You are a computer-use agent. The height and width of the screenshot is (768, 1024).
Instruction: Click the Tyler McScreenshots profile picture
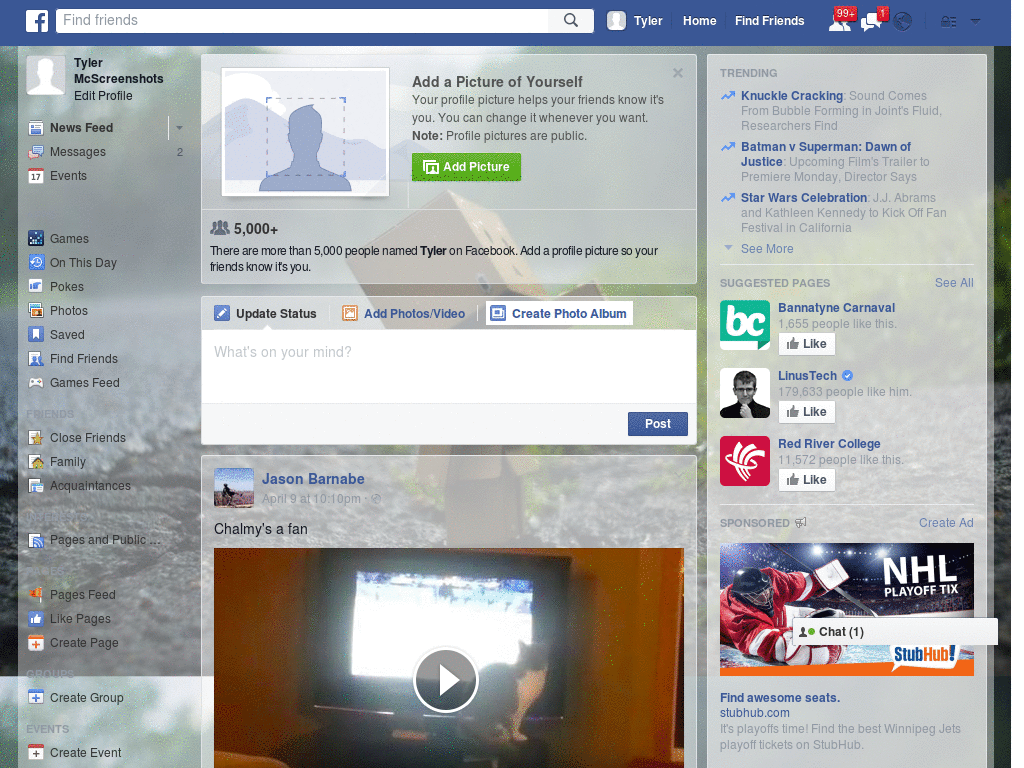46,75
